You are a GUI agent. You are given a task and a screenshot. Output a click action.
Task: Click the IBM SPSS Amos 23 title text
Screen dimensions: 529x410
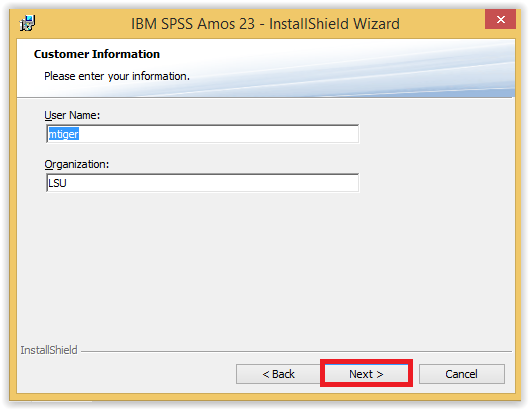[265, 24]
